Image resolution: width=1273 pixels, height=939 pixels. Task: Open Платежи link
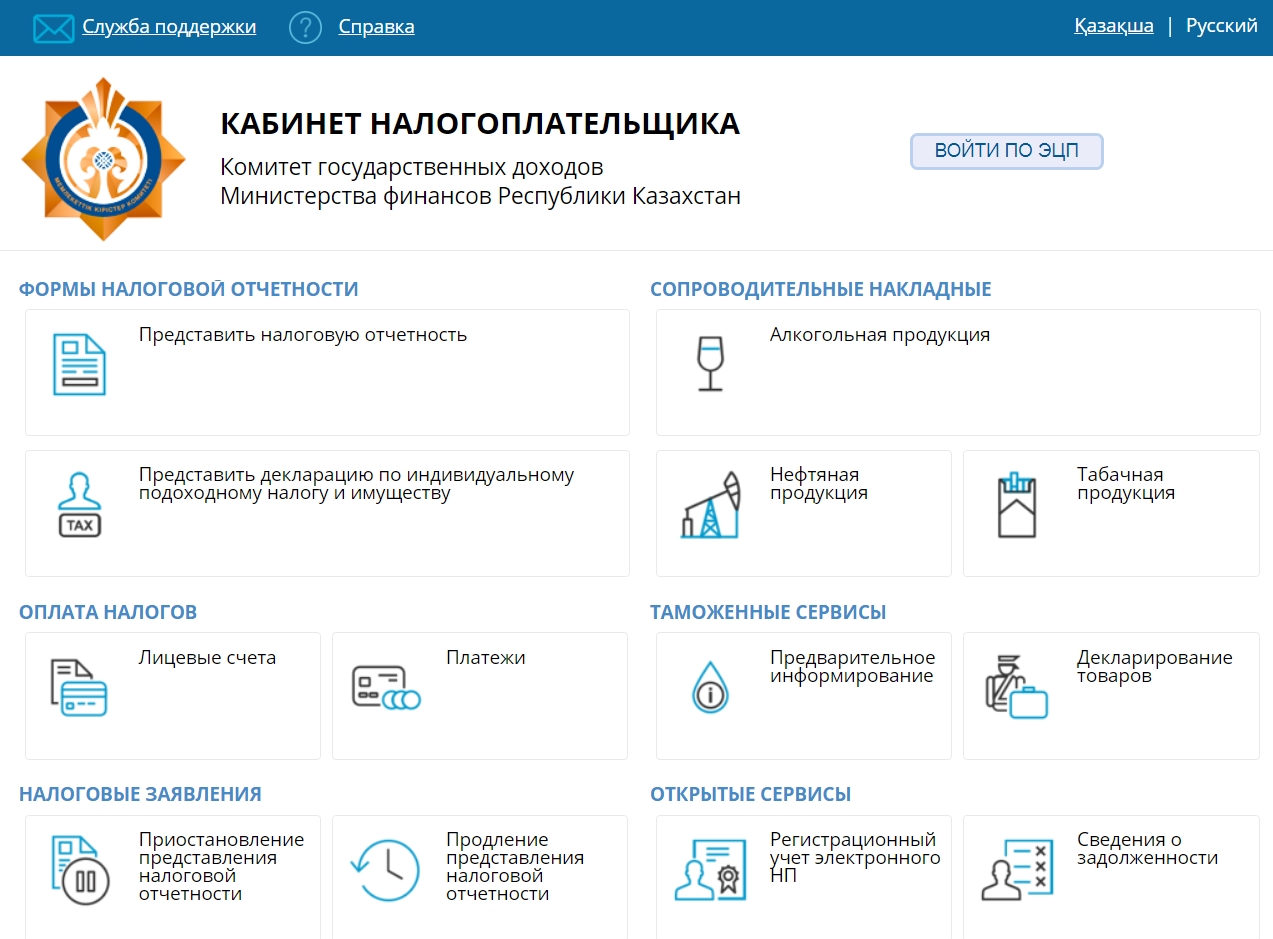pyautogui.click(x=486, y=658)
